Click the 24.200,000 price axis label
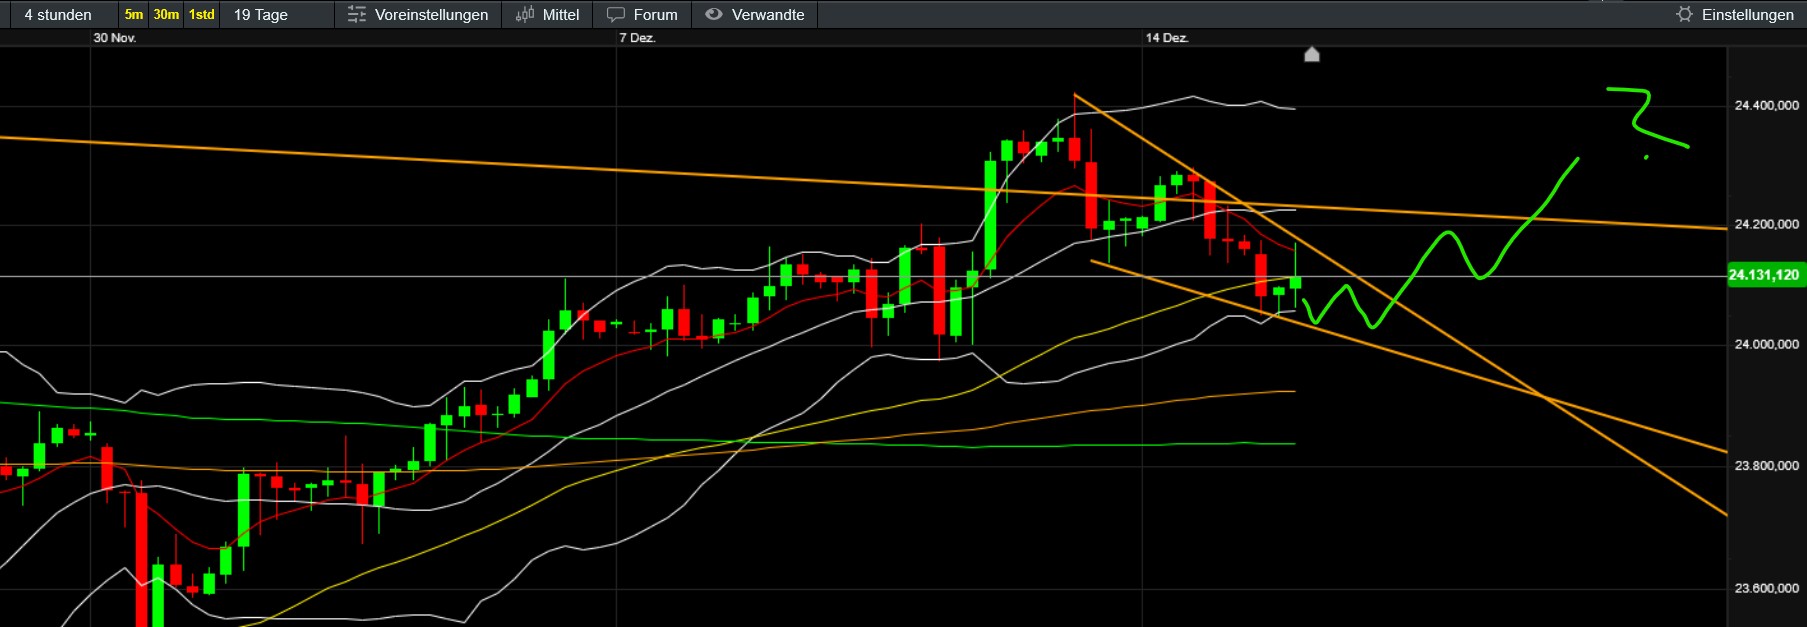The height and width of the screenshot is (627, 1807). [x=1766, y=224]
